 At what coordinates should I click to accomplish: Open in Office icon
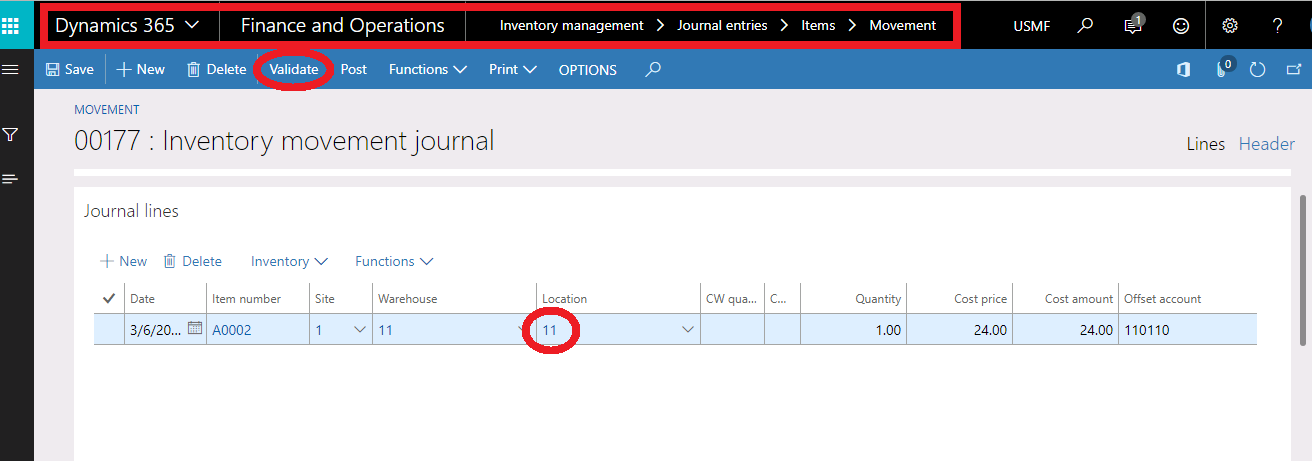pyautogui.click(x=1184, y=70)
